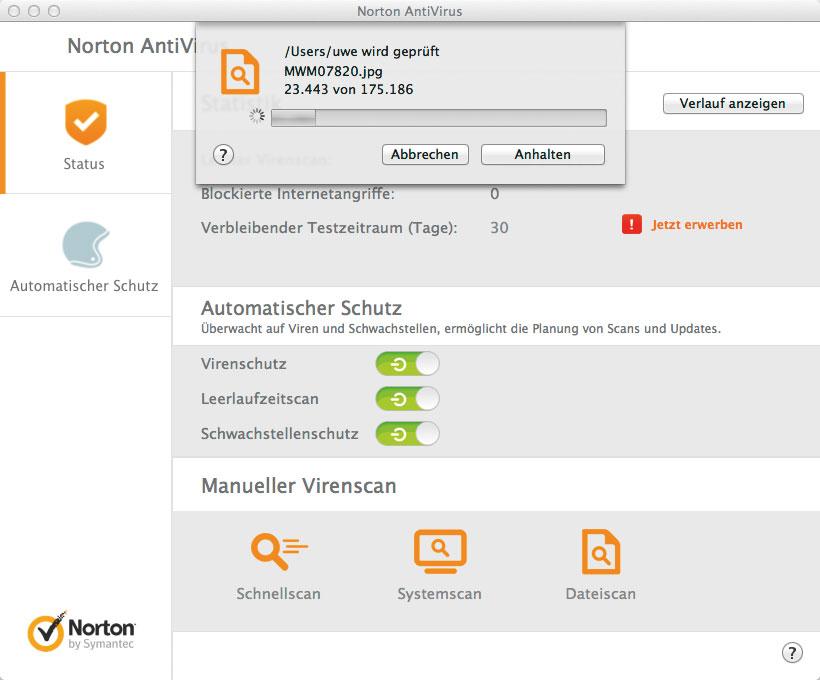Click the file name MWM07820.jpg
Viewport: 820px width, 680px height.
(333, 71)
